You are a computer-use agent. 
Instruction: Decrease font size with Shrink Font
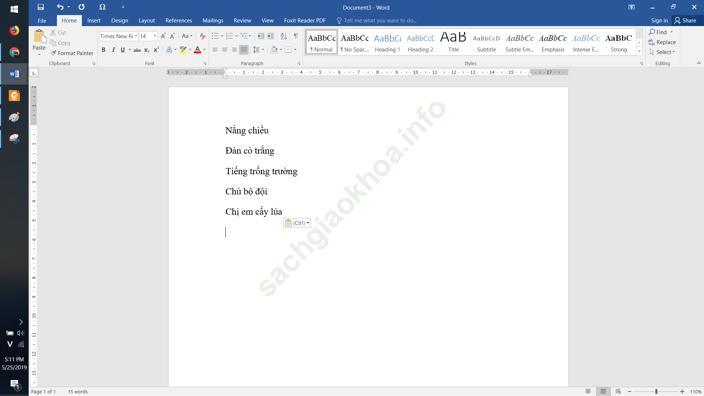(x=172, y=36)
